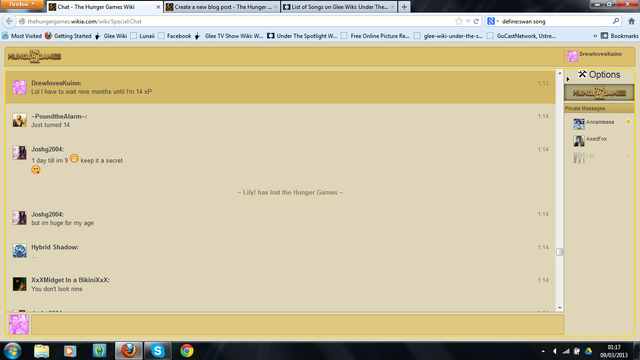640x360 pixels.
Task: Click the username DrewlovesKuinn in the chat message
Action: pos(56,83)
